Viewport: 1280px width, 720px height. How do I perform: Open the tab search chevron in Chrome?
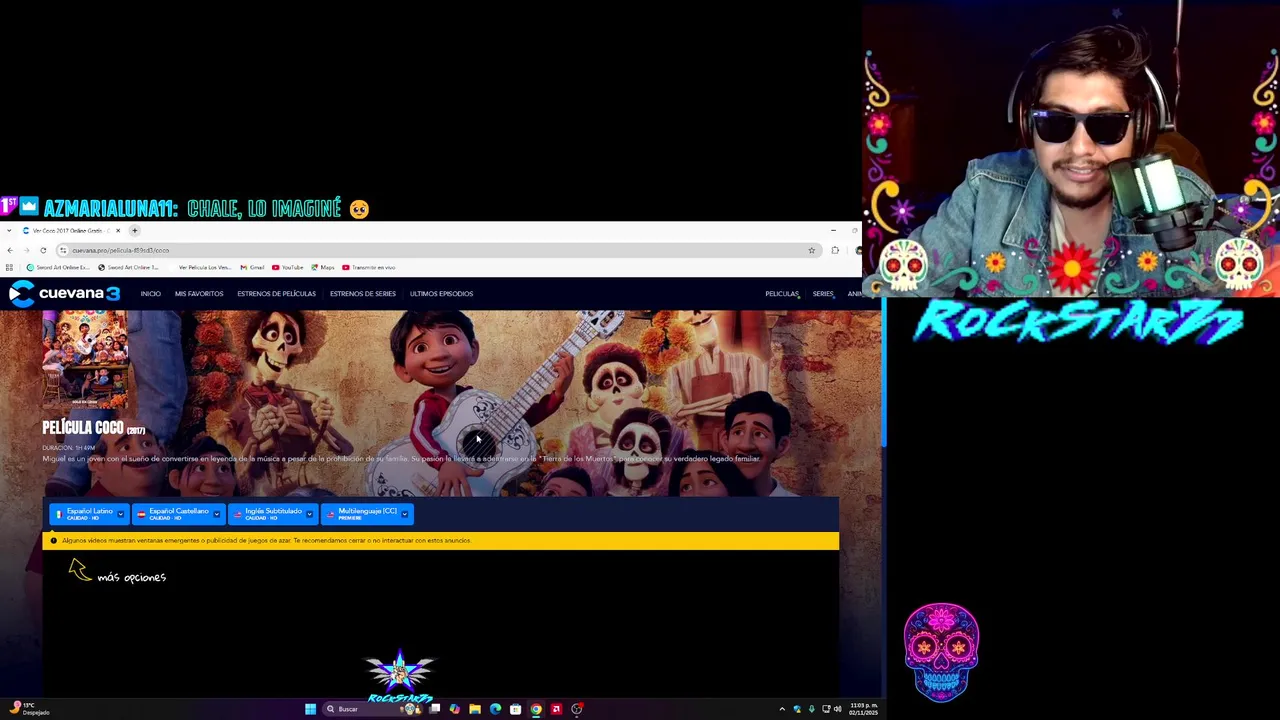click(x=9, y=231)
